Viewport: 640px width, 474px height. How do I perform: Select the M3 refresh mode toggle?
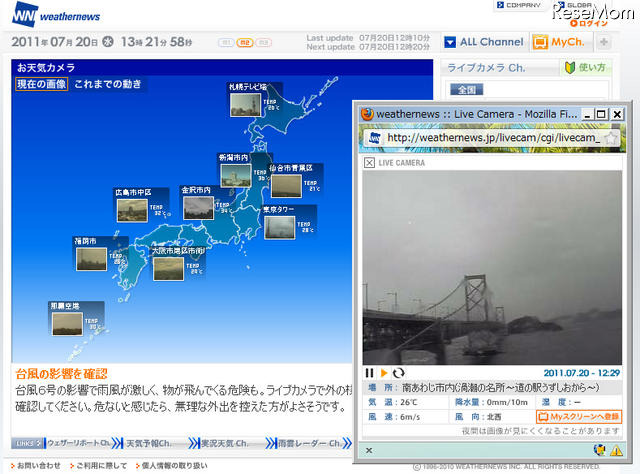tap(264, 42)
